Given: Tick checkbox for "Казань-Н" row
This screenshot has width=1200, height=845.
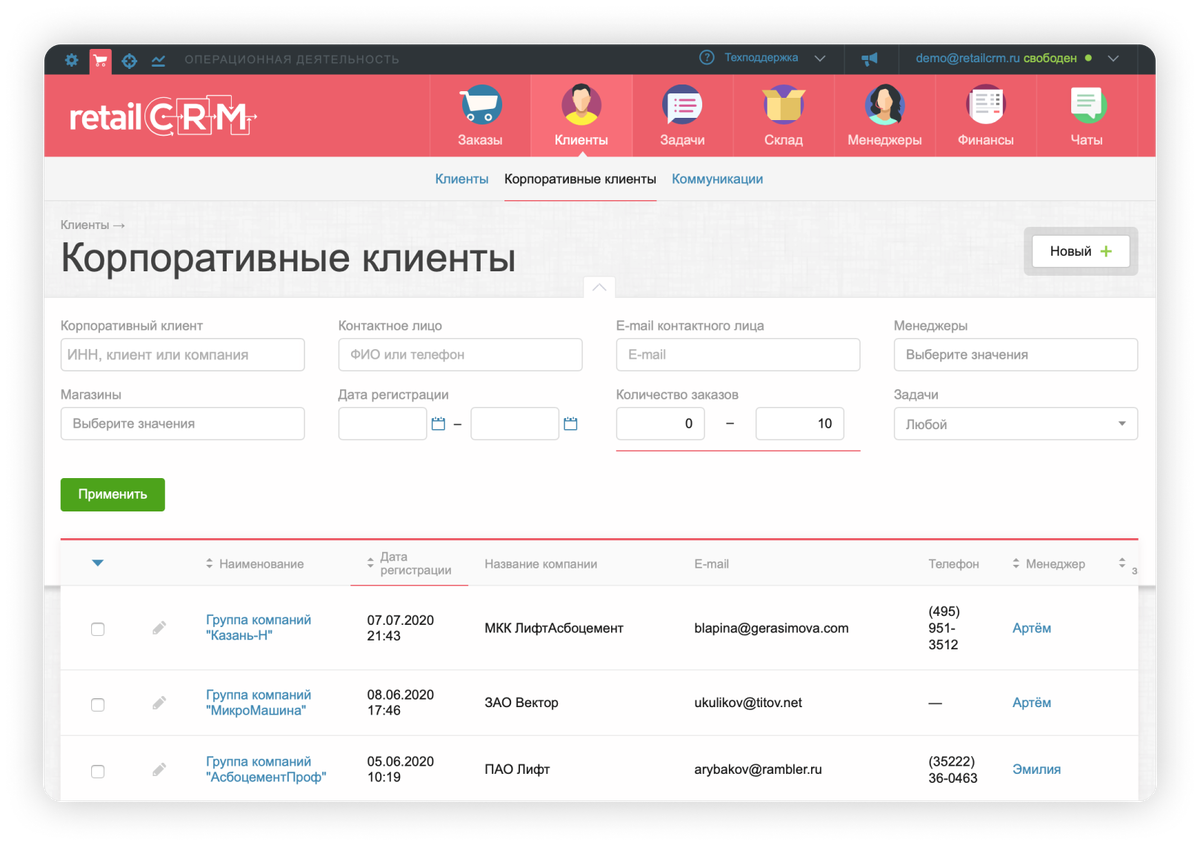Looking at the screenshot, I should (98, 629).
